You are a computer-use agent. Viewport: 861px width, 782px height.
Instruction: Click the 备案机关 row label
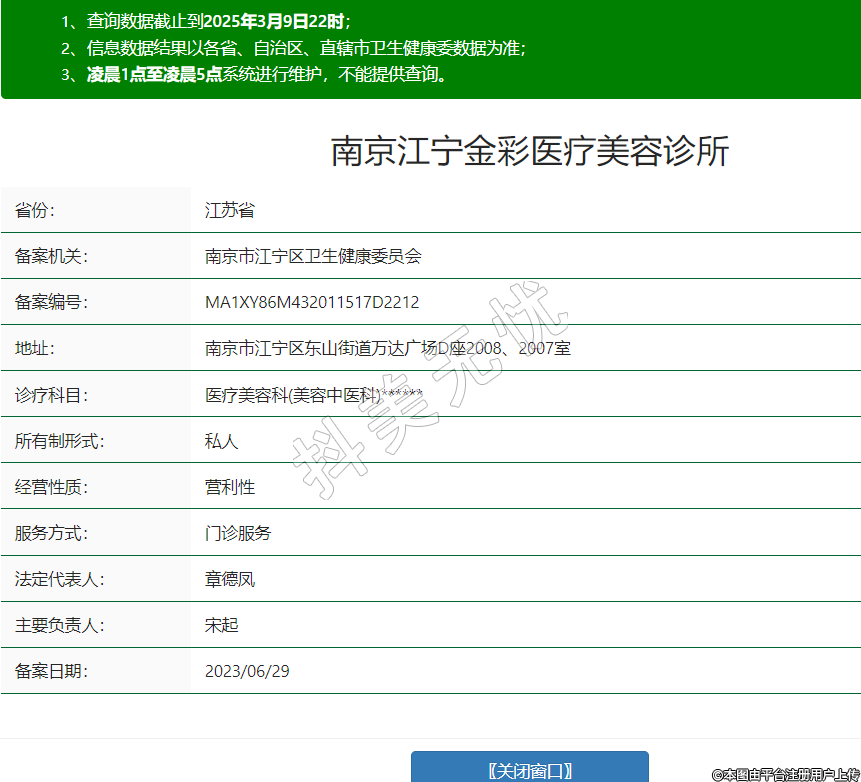point(51,257)
